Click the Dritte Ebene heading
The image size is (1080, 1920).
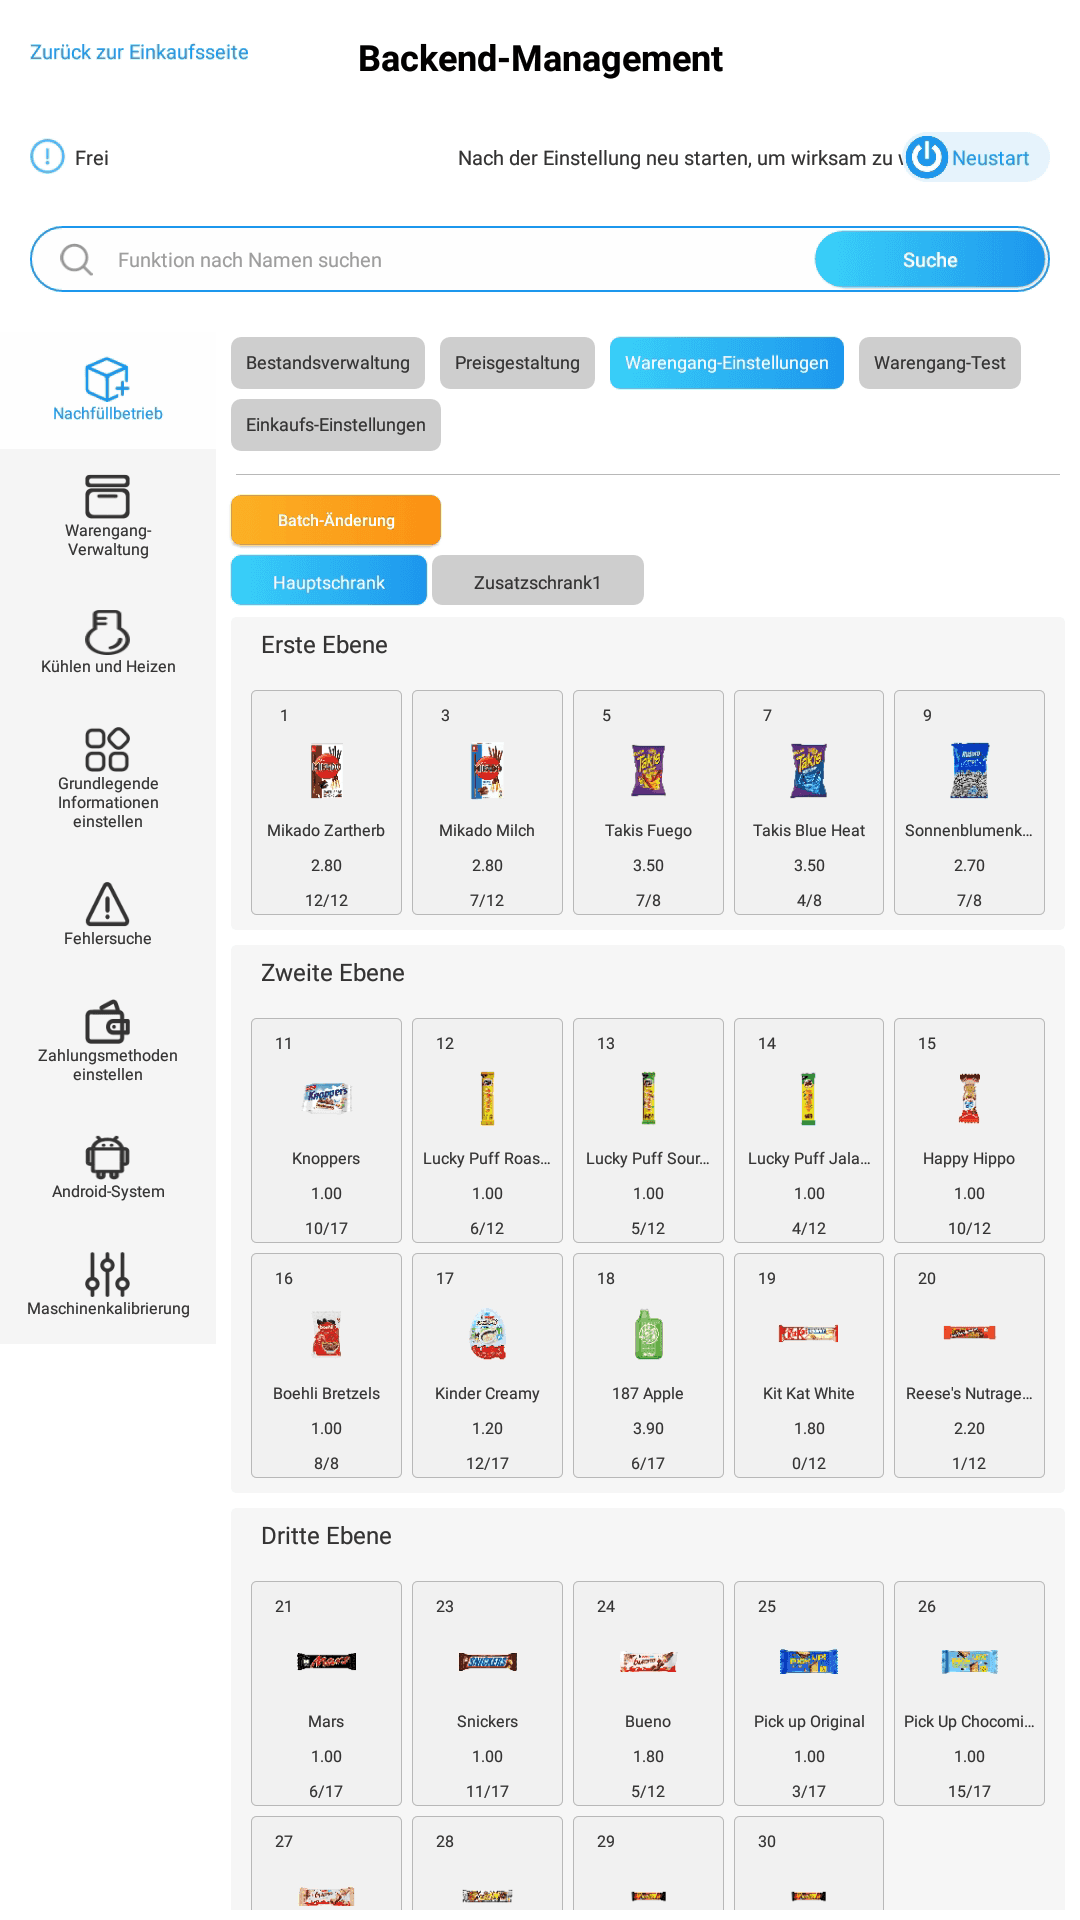pos(326,1536)
